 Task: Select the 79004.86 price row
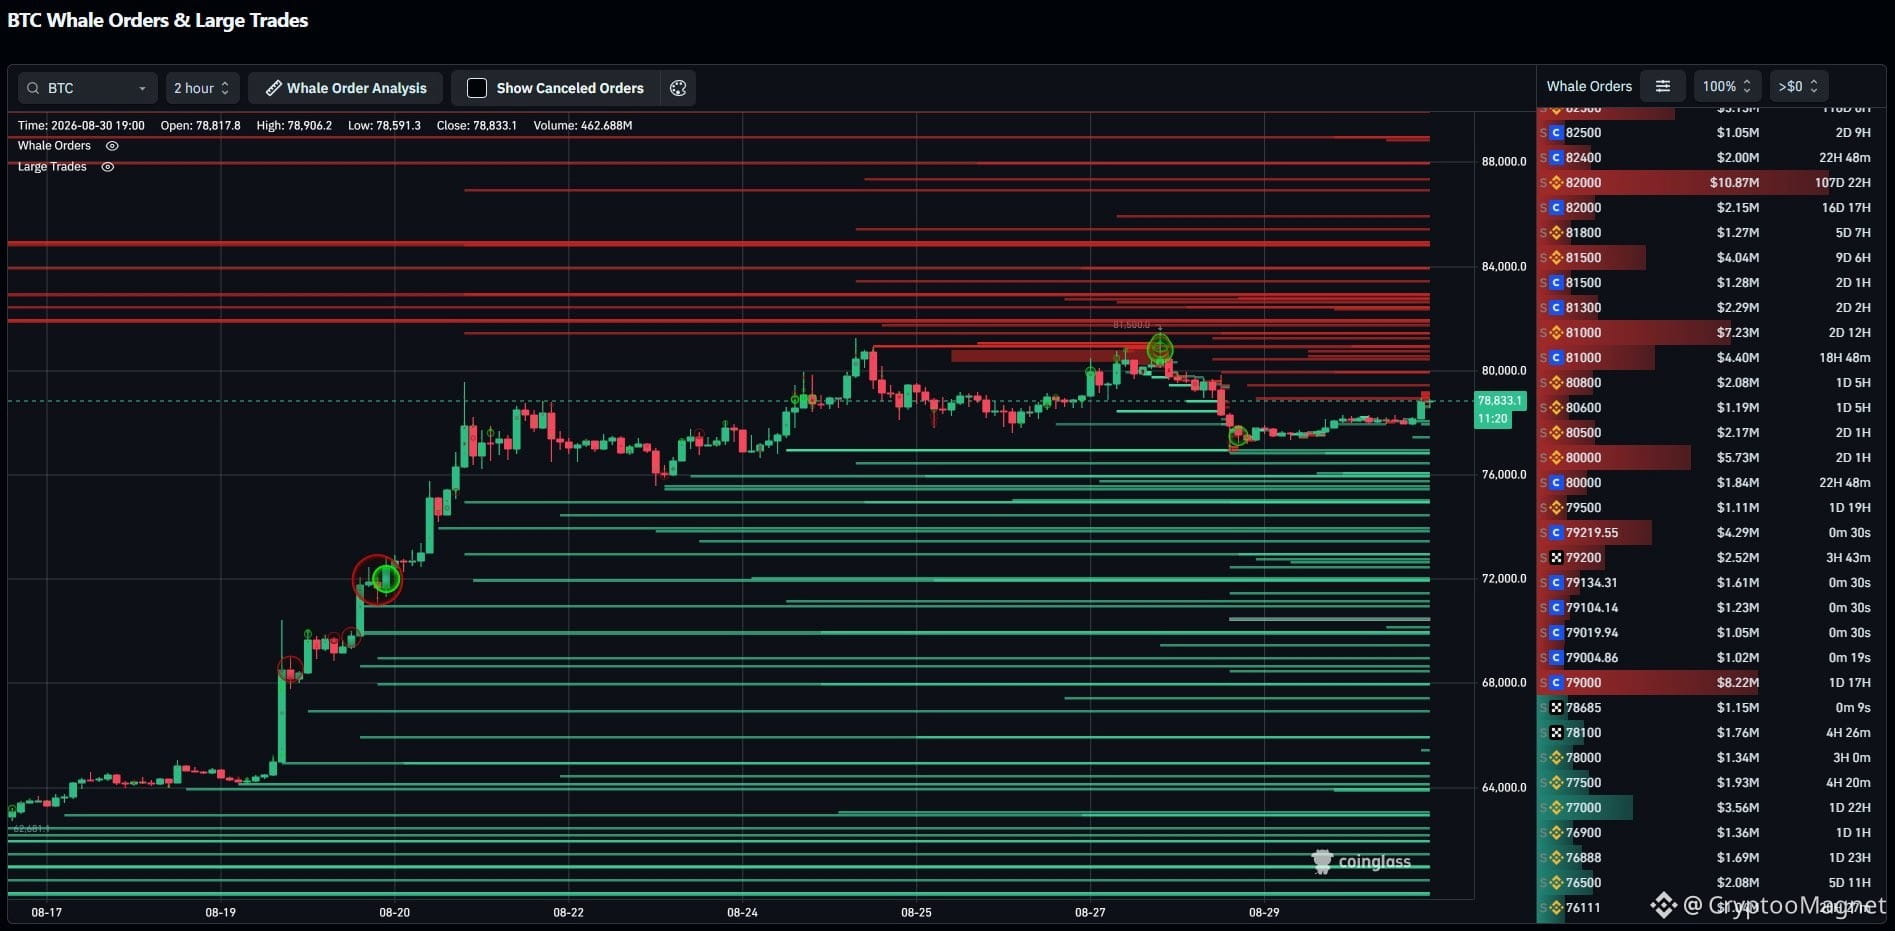[1711, 658]
